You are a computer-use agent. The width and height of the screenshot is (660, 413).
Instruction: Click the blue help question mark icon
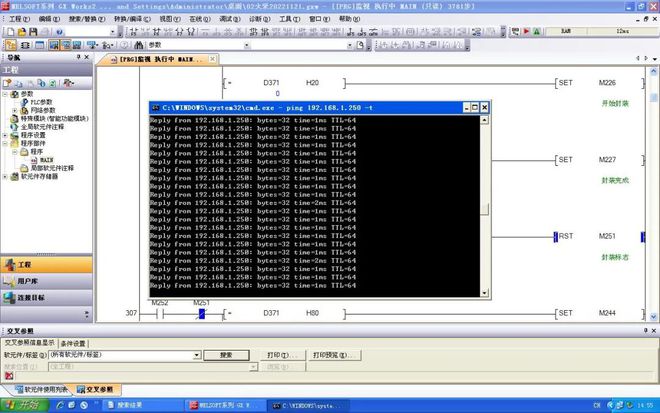point(59,32)
